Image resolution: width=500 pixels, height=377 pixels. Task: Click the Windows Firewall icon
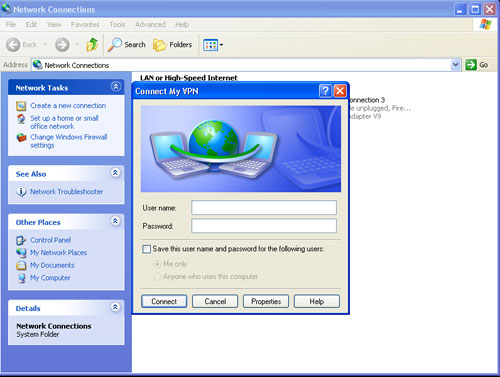pos(21,137)
